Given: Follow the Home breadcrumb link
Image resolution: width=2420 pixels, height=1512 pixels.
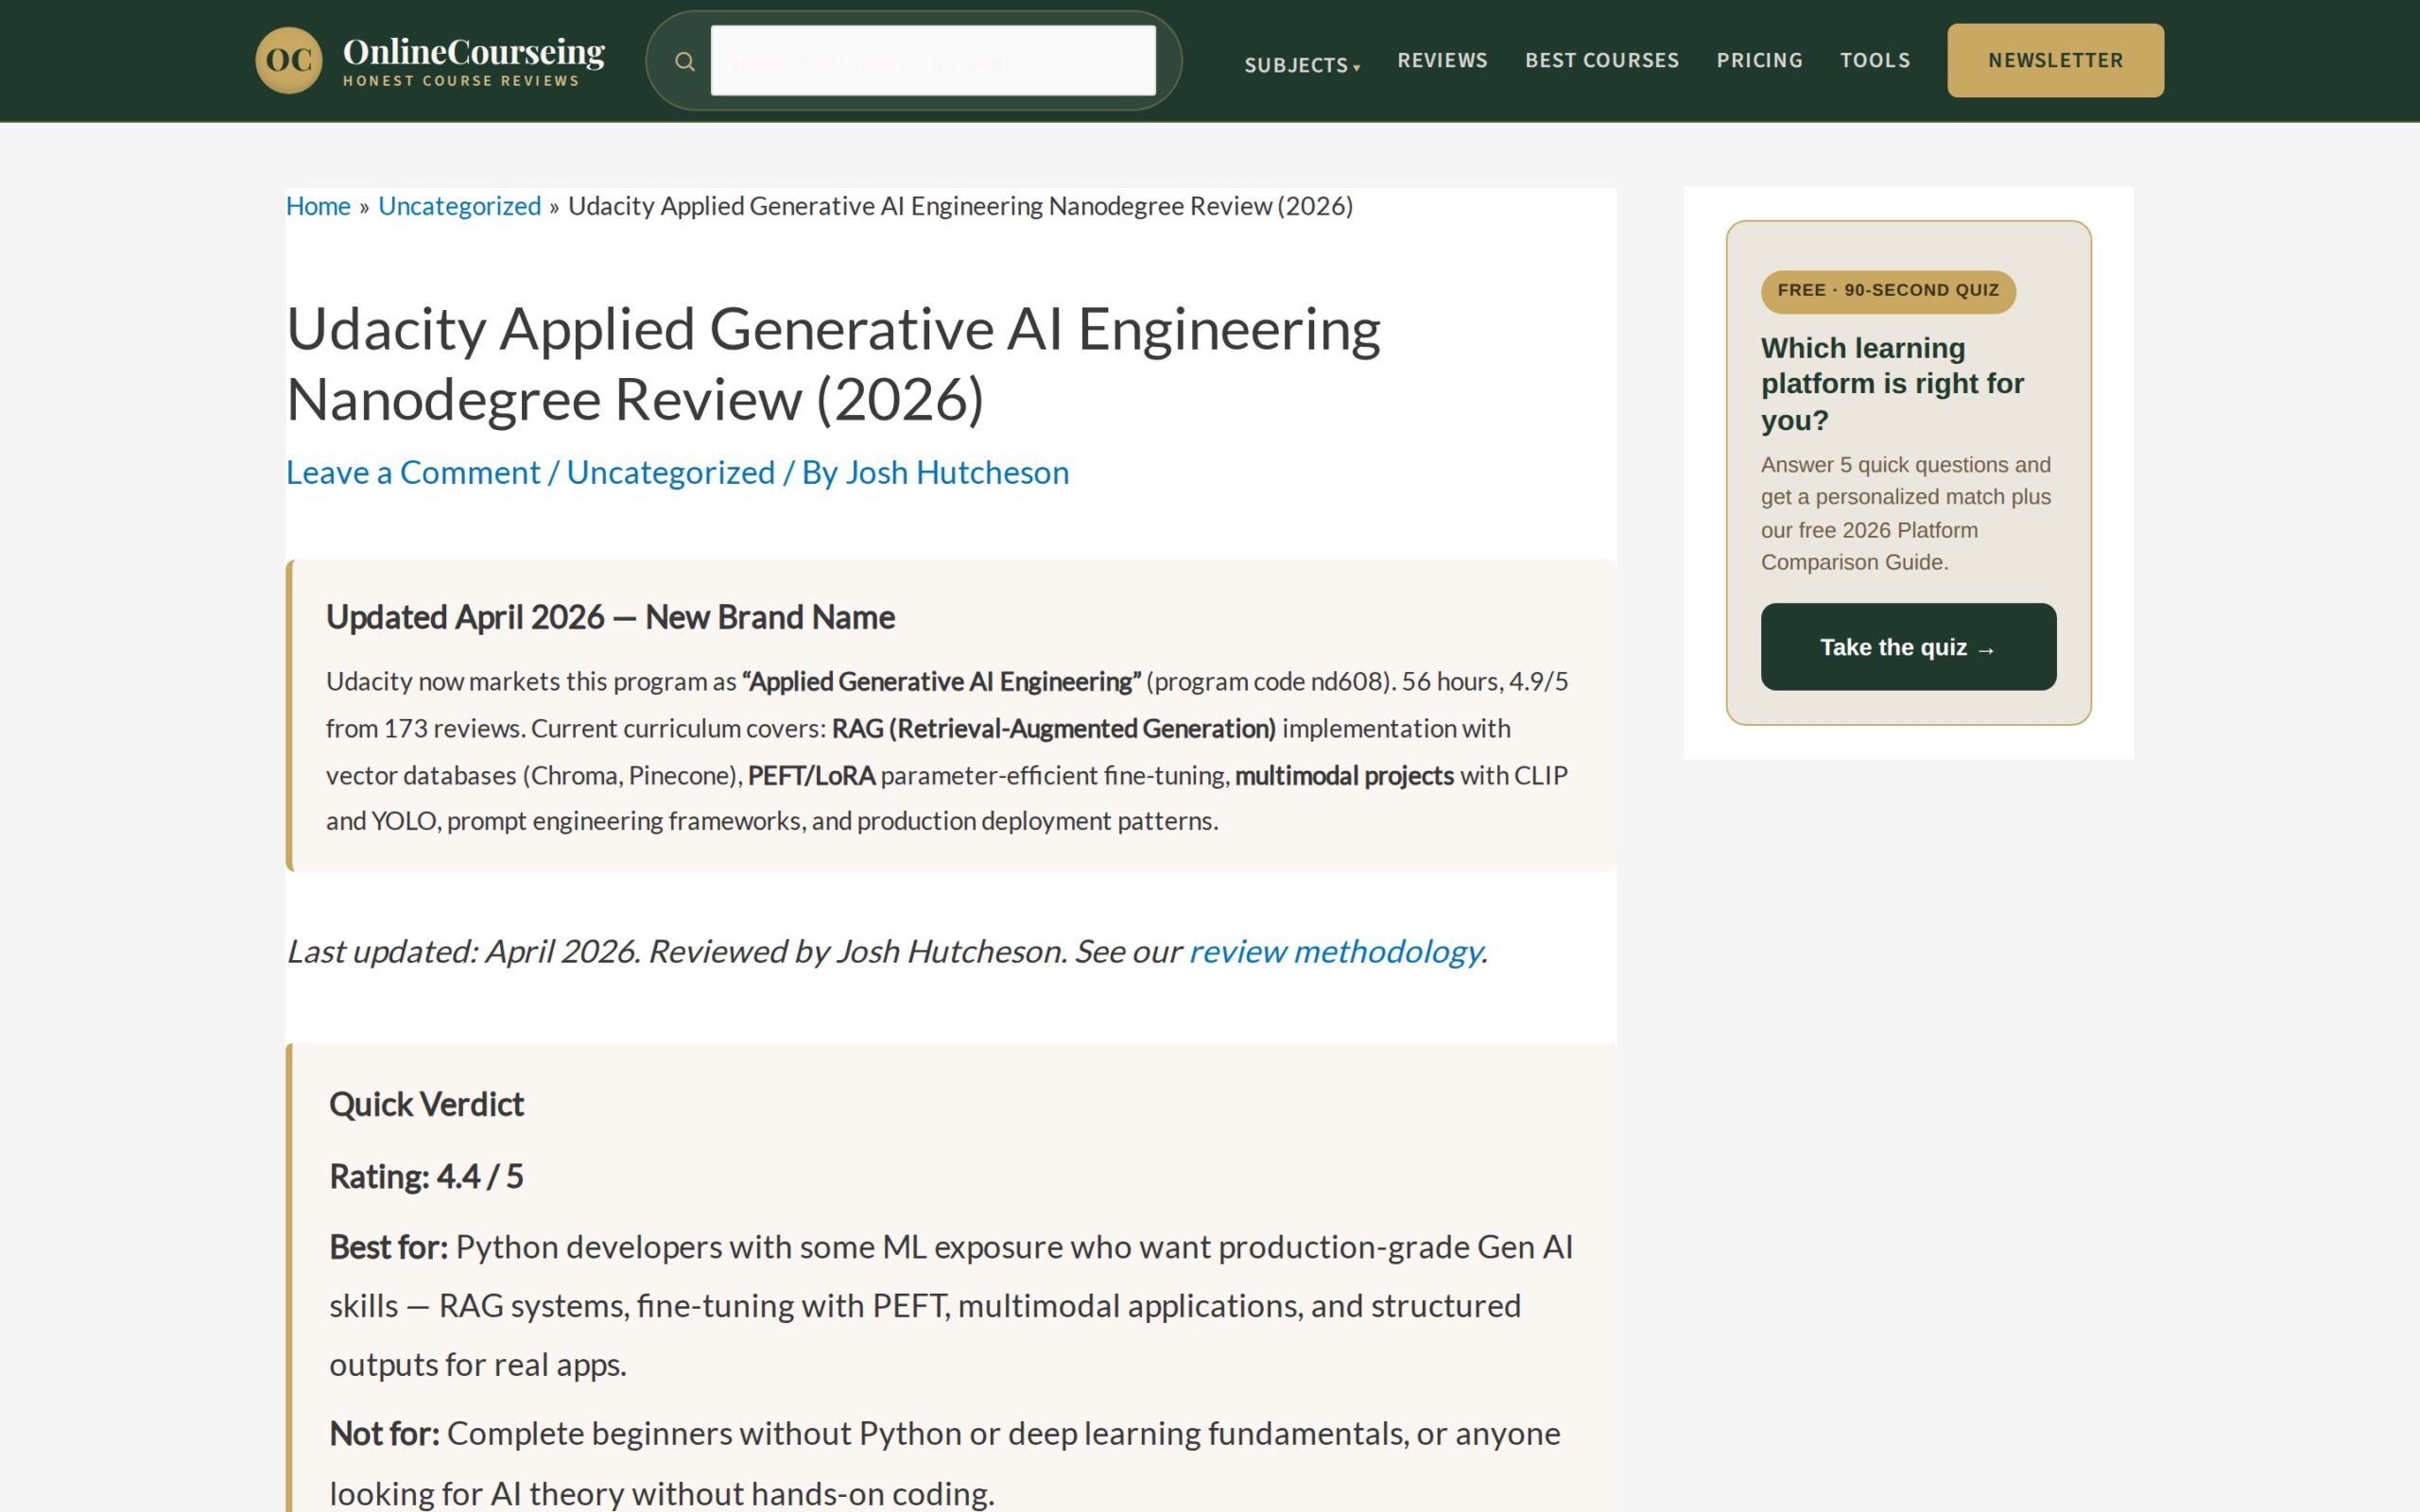Looking at the screenshot, I should 318,206.
